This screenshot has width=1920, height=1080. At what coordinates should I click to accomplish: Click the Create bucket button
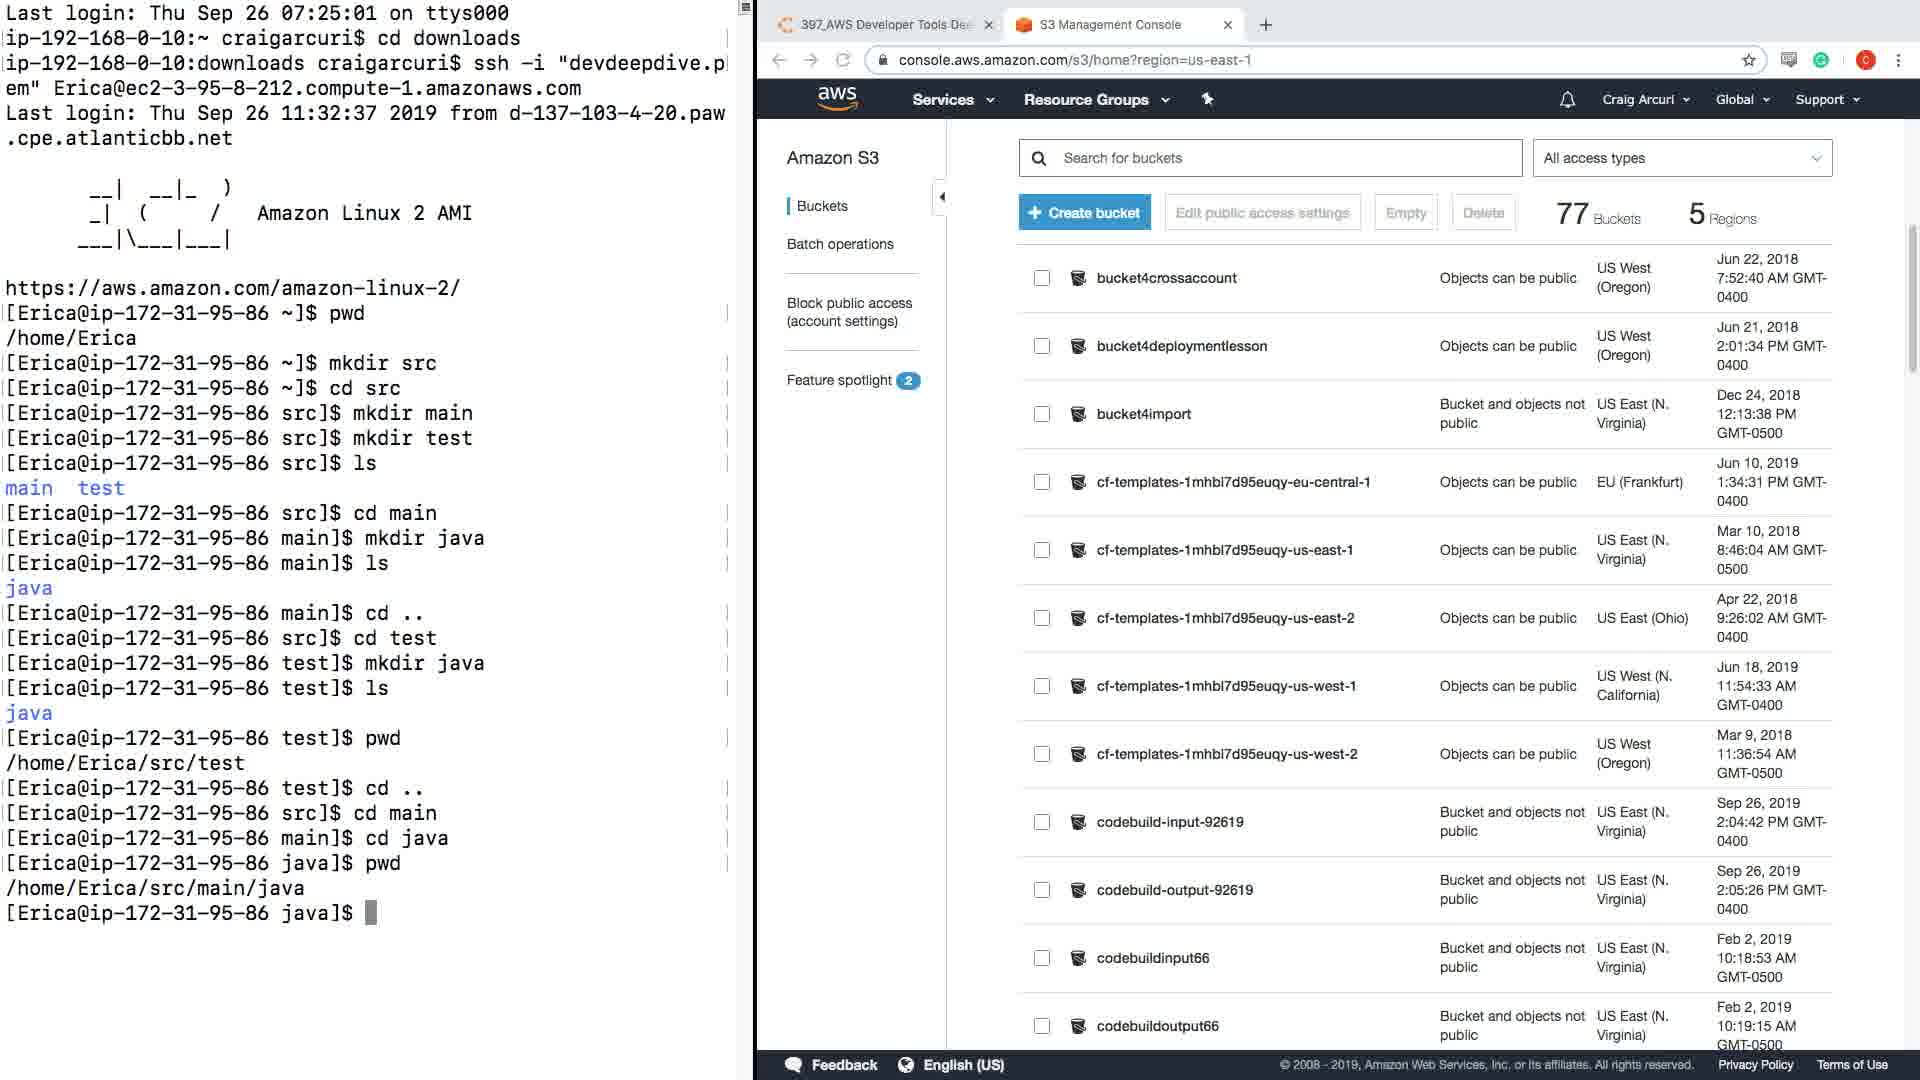[x=1084, y=213]
